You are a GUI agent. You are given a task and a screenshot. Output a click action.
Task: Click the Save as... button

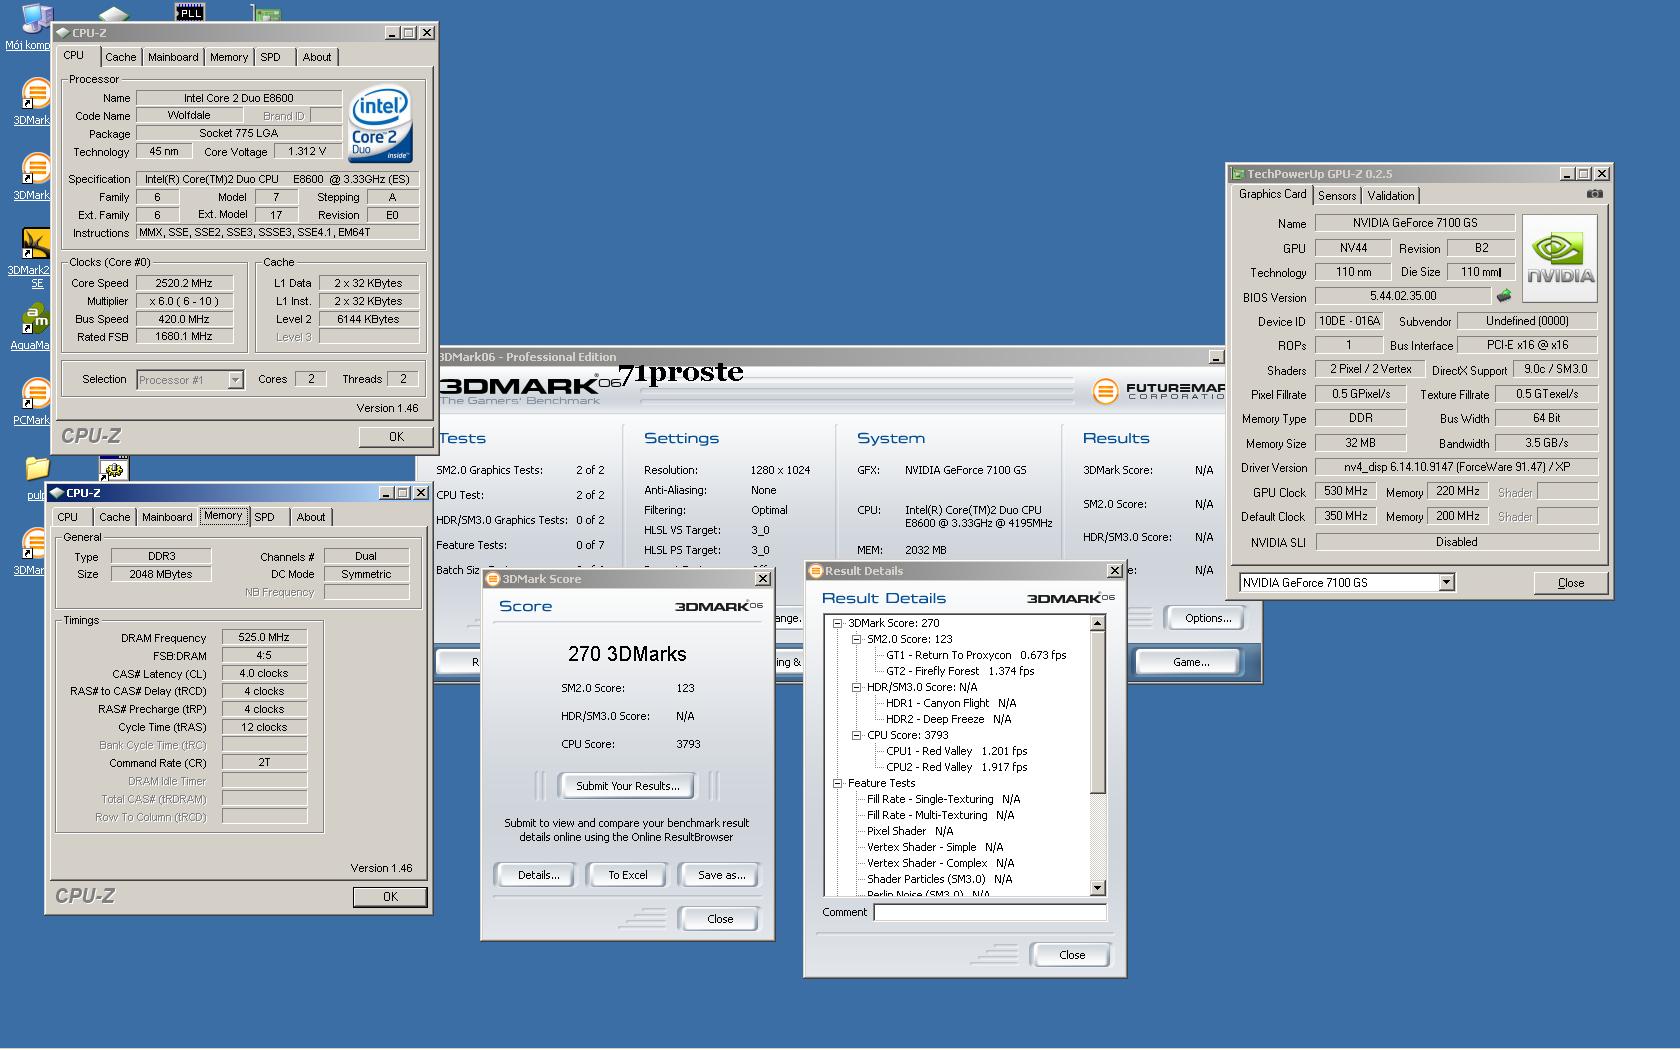pos(721,875)
